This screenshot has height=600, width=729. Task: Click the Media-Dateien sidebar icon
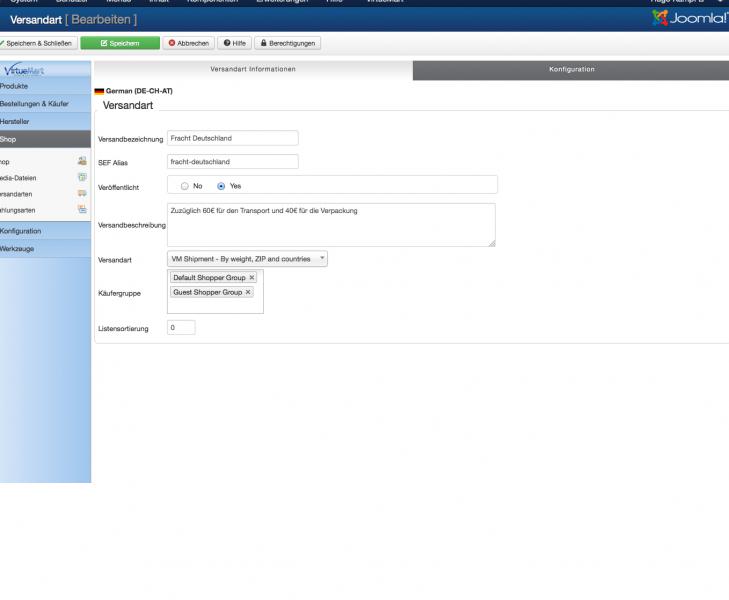82,177
